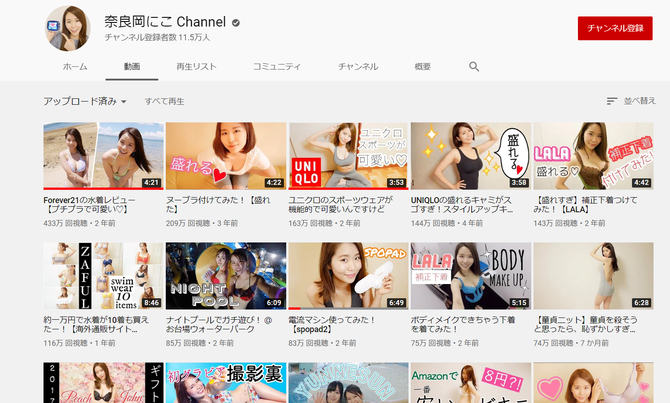Open the SPOPAD video thumbnail
670x403 pixels.
[348, 276]
